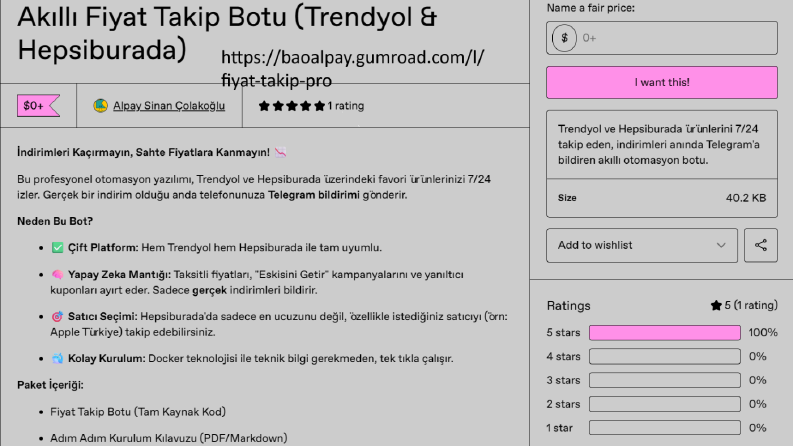
Task: Open Alpay Sinan Çolakoğlu seller profile link
Action: (169, 106)
